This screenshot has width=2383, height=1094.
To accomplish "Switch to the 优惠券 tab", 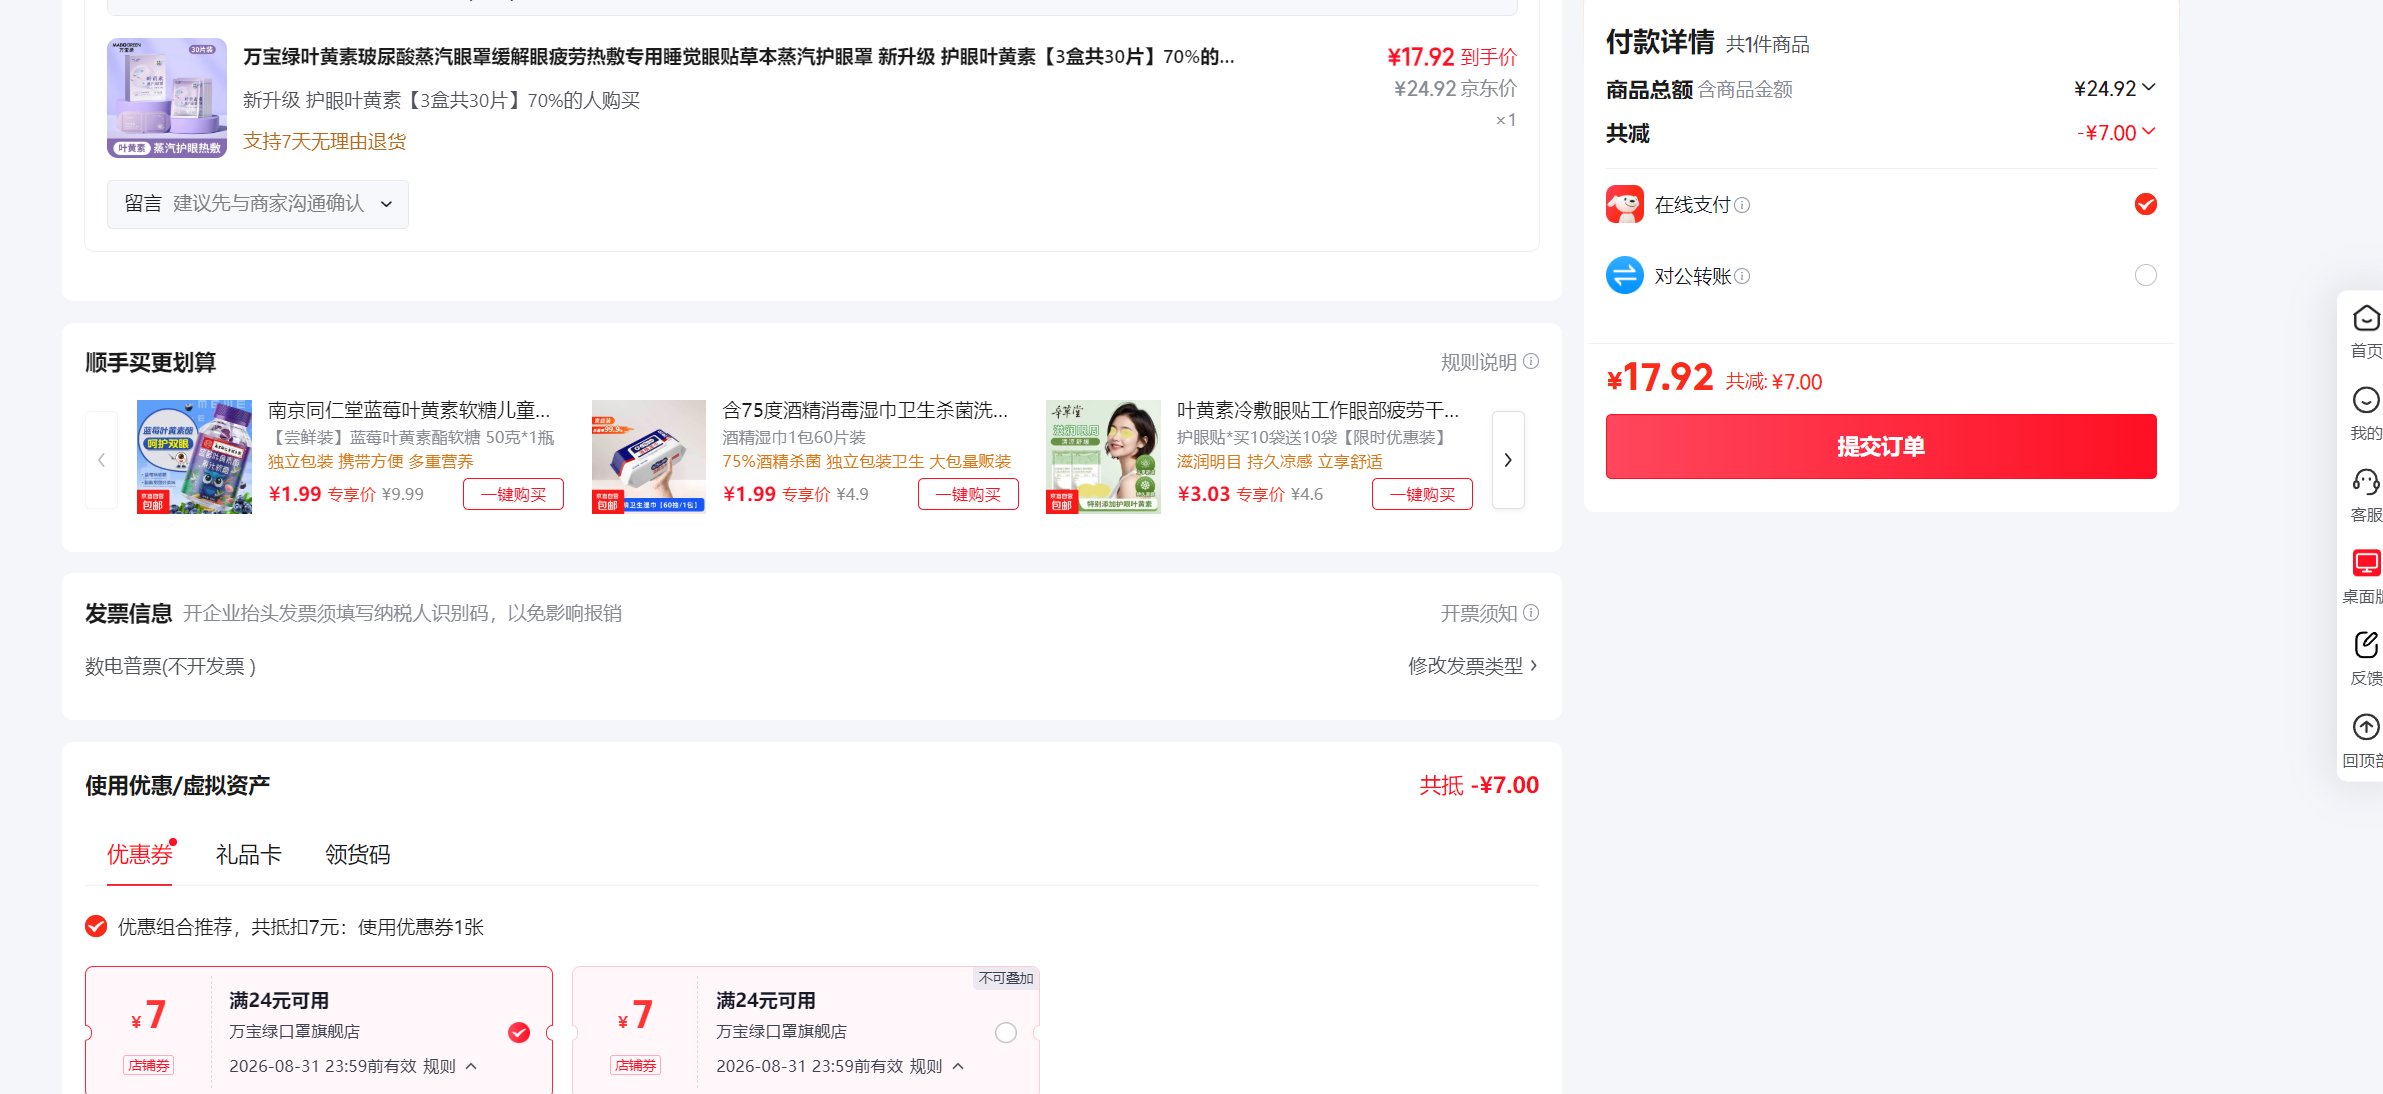I will (139, 854).
